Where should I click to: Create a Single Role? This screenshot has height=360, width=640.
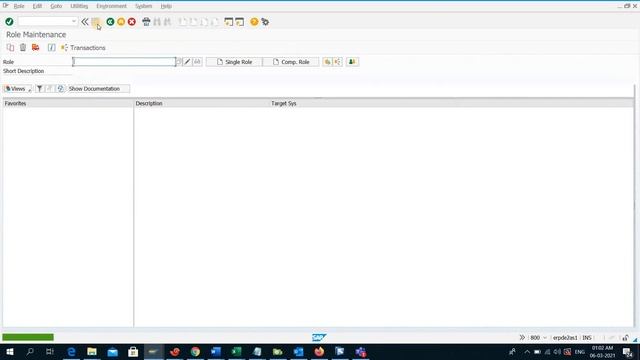[234, 62]
